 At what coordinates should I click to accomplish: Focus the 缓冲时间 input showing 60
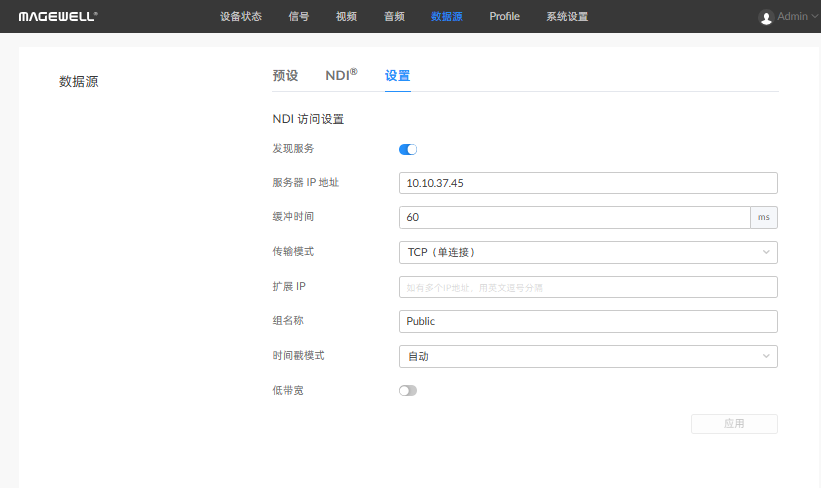point(573,217)
